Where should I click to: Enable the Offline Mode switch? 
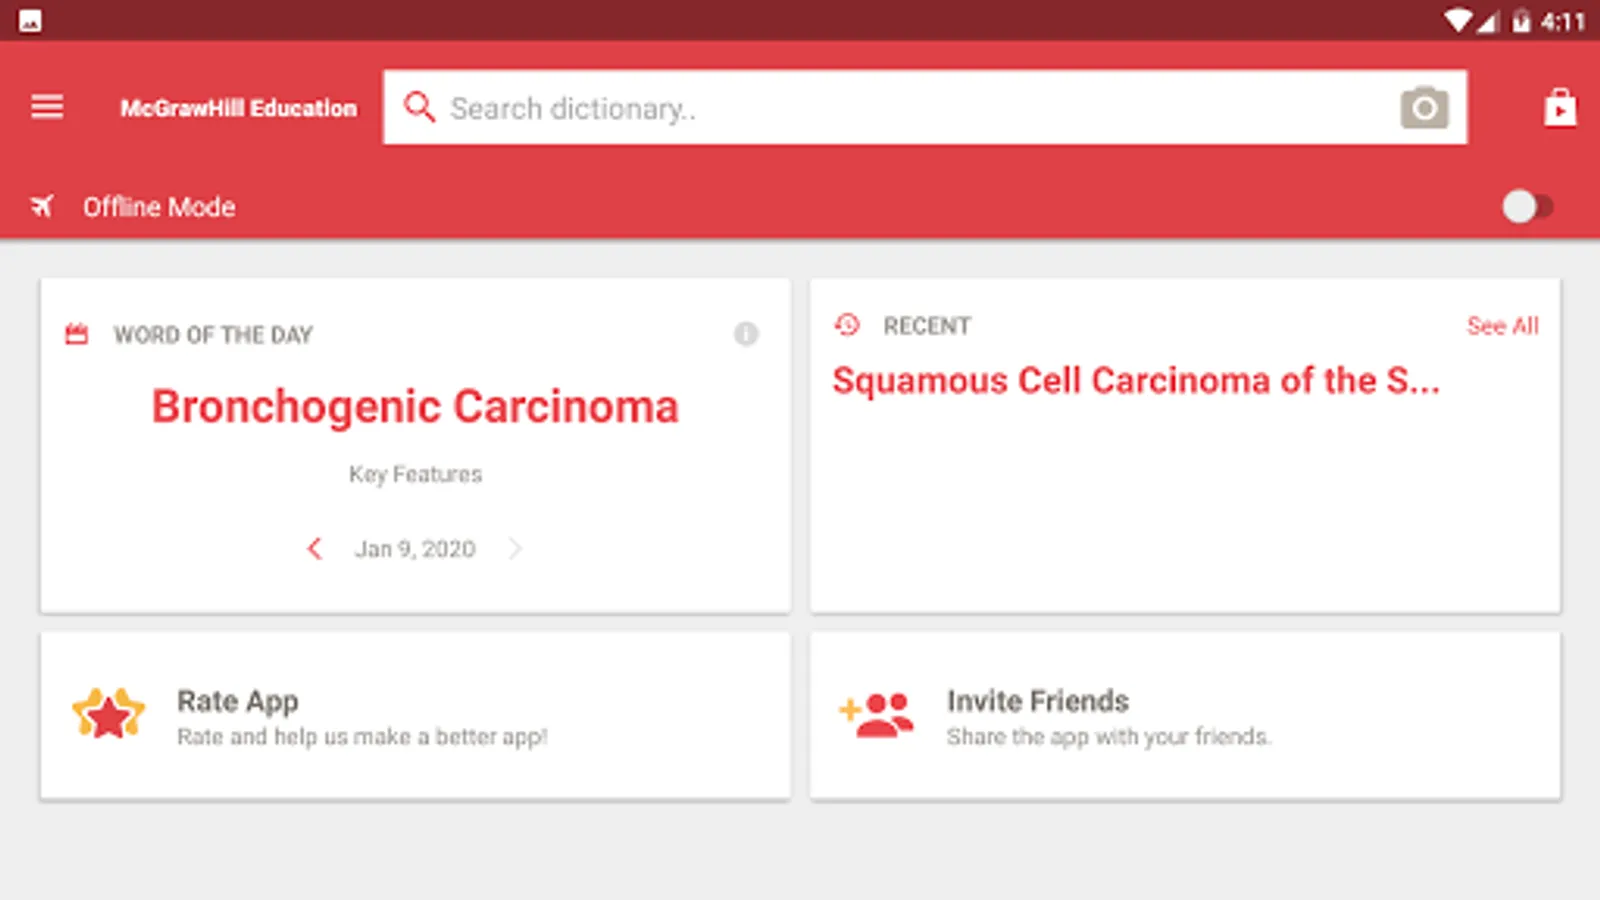tap(1526, 207)
